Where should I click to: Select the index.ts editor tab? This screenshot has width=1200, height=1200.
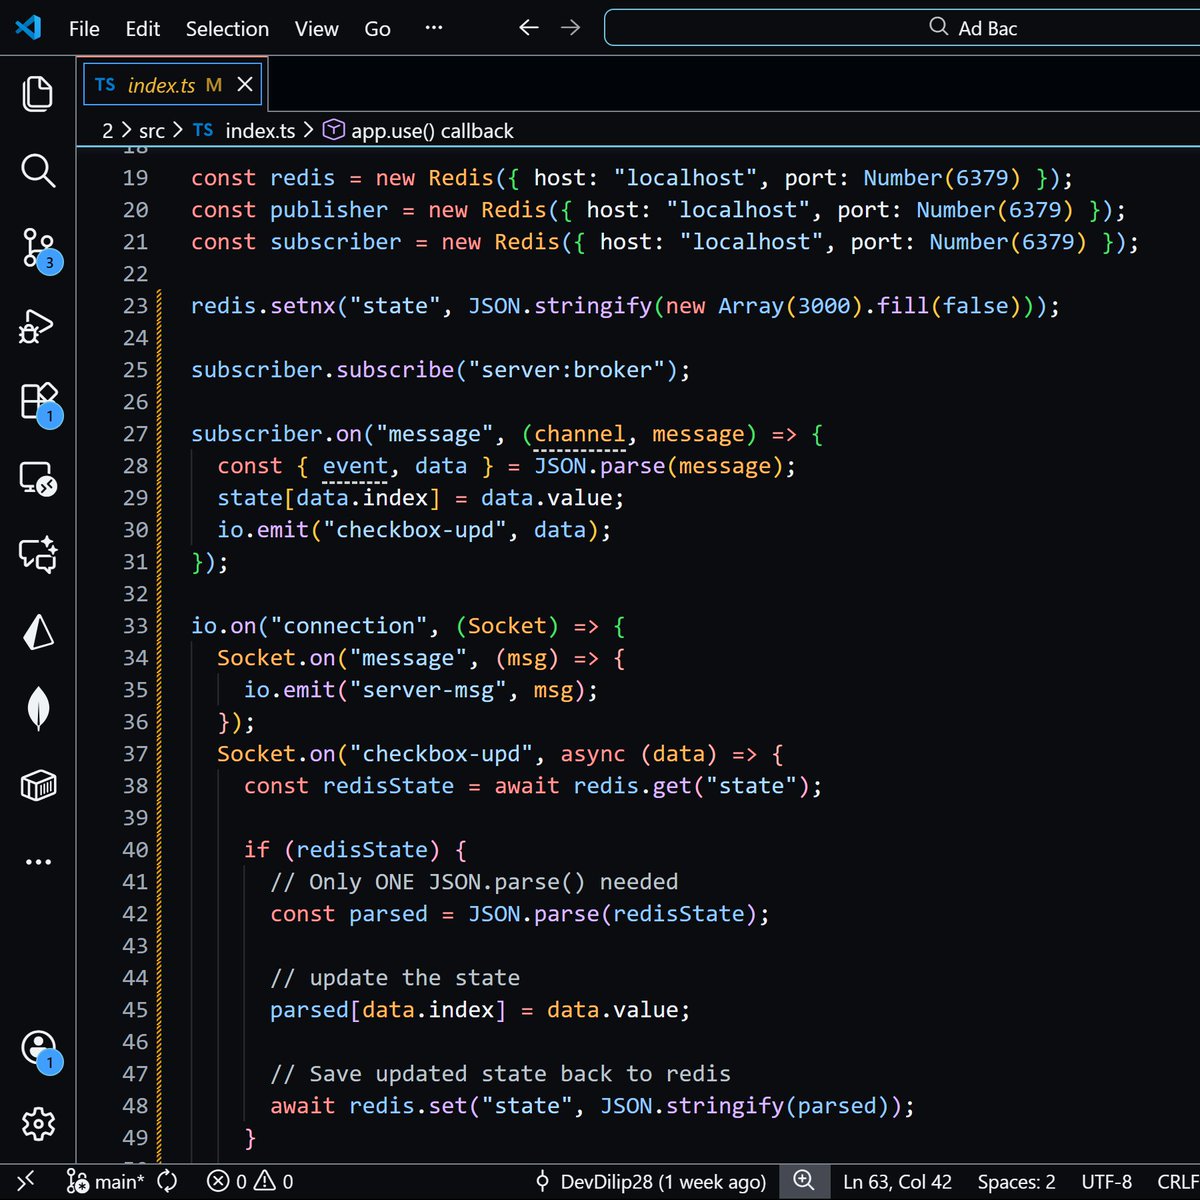pos(174,85)
